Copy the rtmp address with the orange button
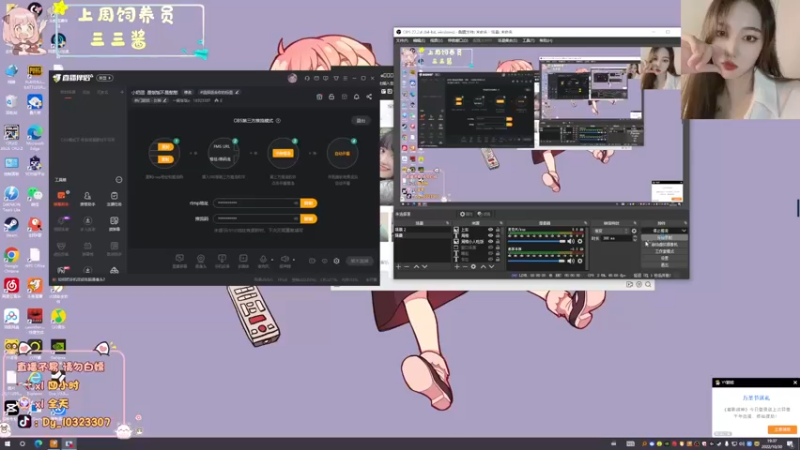Image resolution: width=800 pixels, height=450 pixels. click(309, 203)
